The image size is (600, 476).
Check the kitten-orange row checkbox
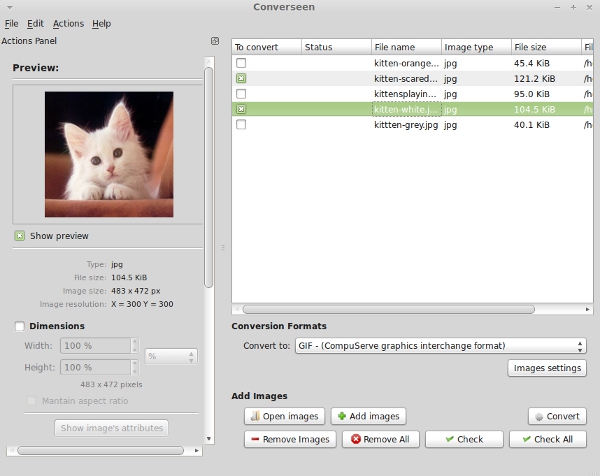coord(241,63)
